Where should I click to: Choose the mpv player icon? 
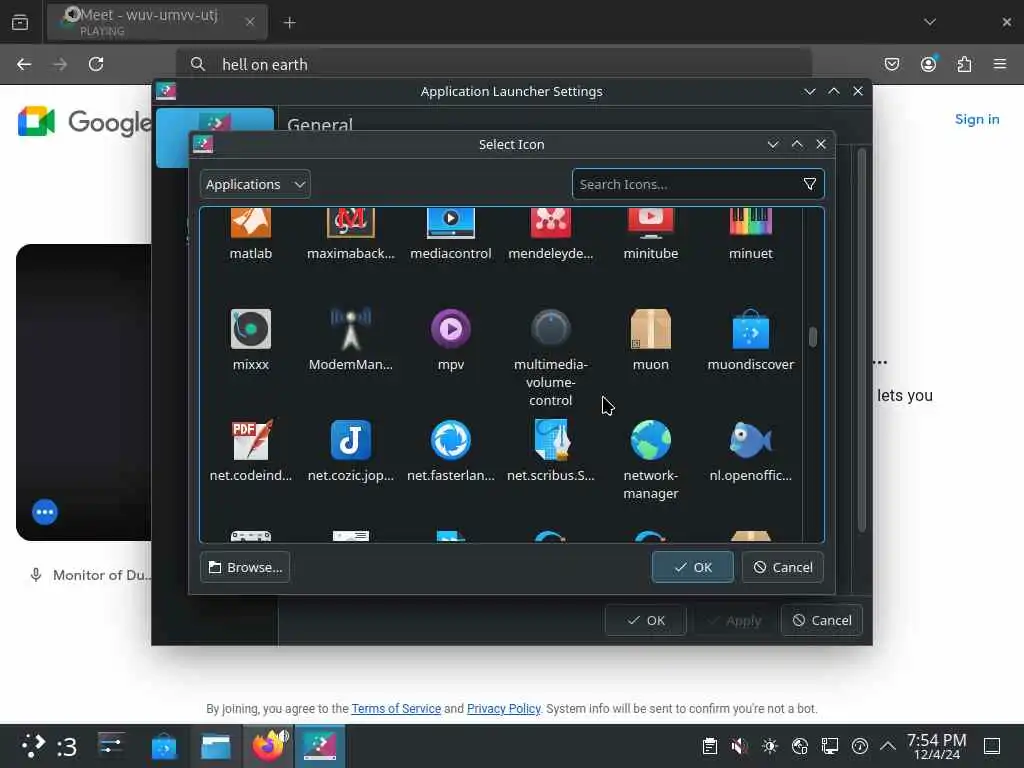coord(451,328)
